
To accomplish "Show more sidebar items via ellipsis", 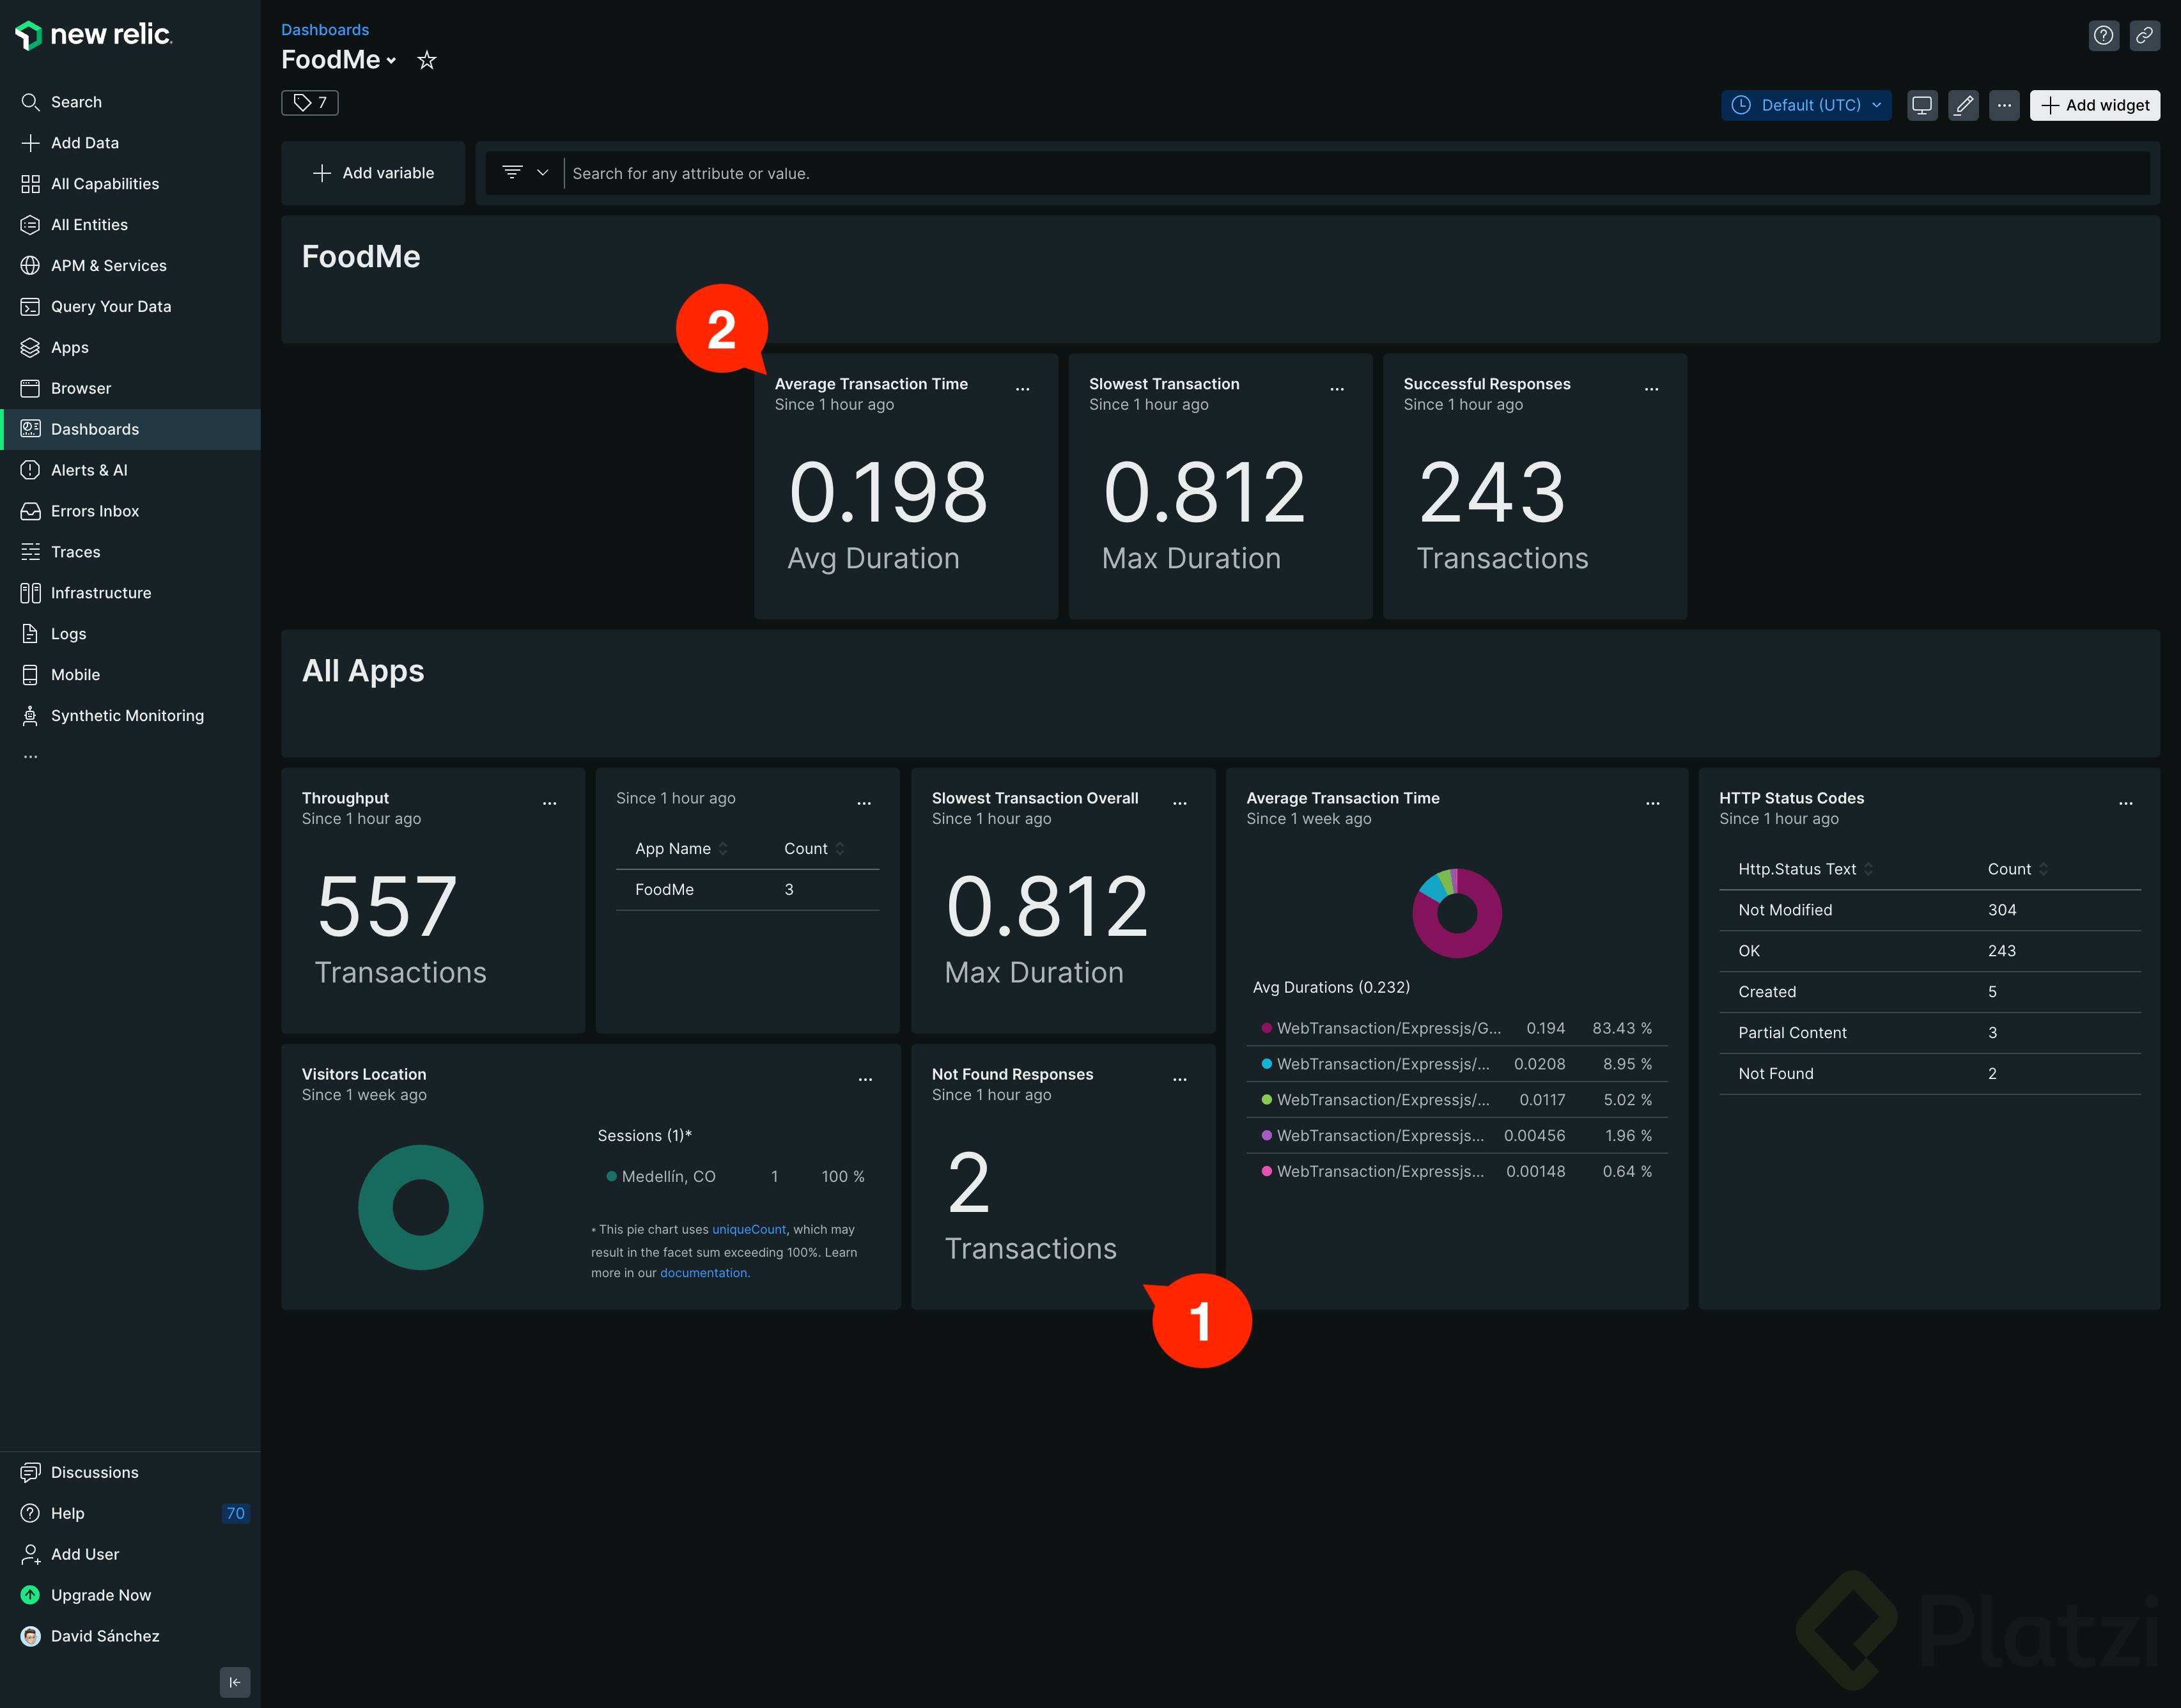I will [x=30, y=757].
